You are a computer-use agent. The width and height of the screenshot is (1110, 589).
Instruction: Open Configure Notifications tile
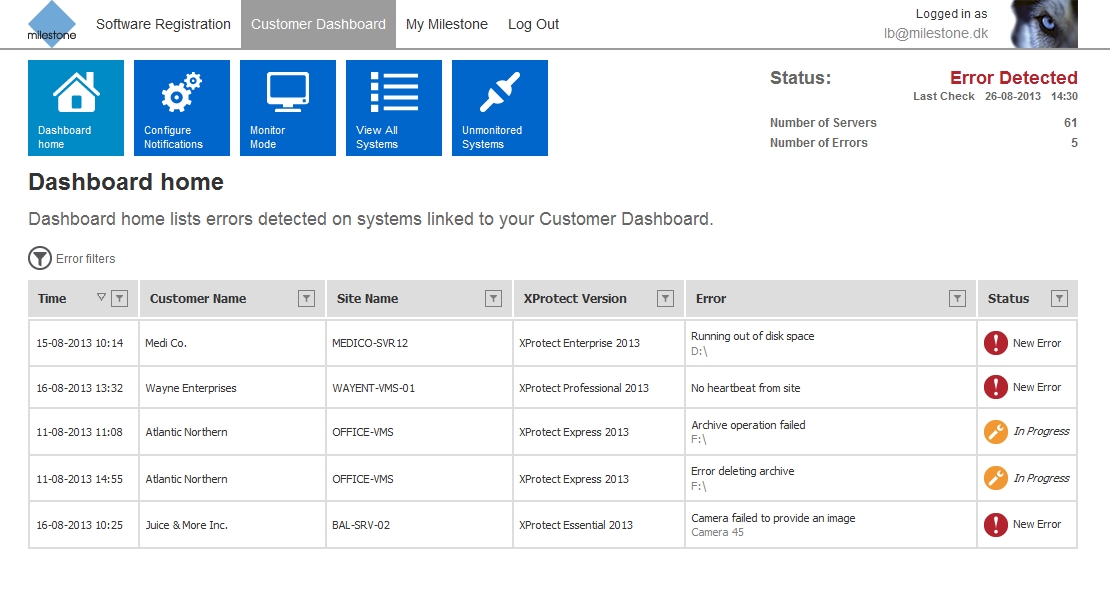click(x=182, y=108)
